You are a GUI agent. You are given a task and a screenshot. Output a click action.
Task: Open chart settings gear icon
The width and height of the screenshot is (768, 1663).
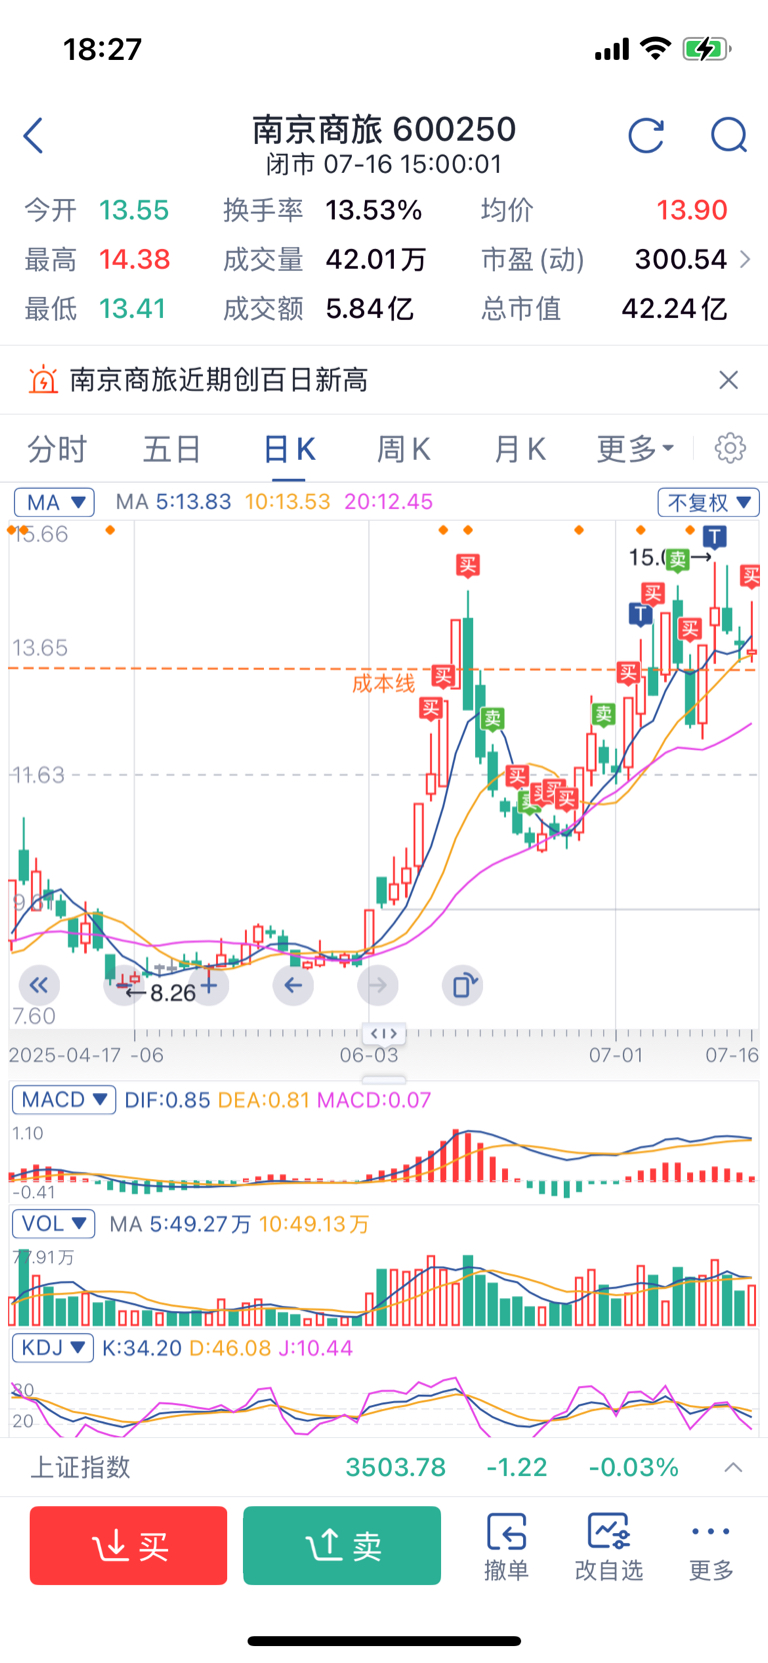click(730, 448)
